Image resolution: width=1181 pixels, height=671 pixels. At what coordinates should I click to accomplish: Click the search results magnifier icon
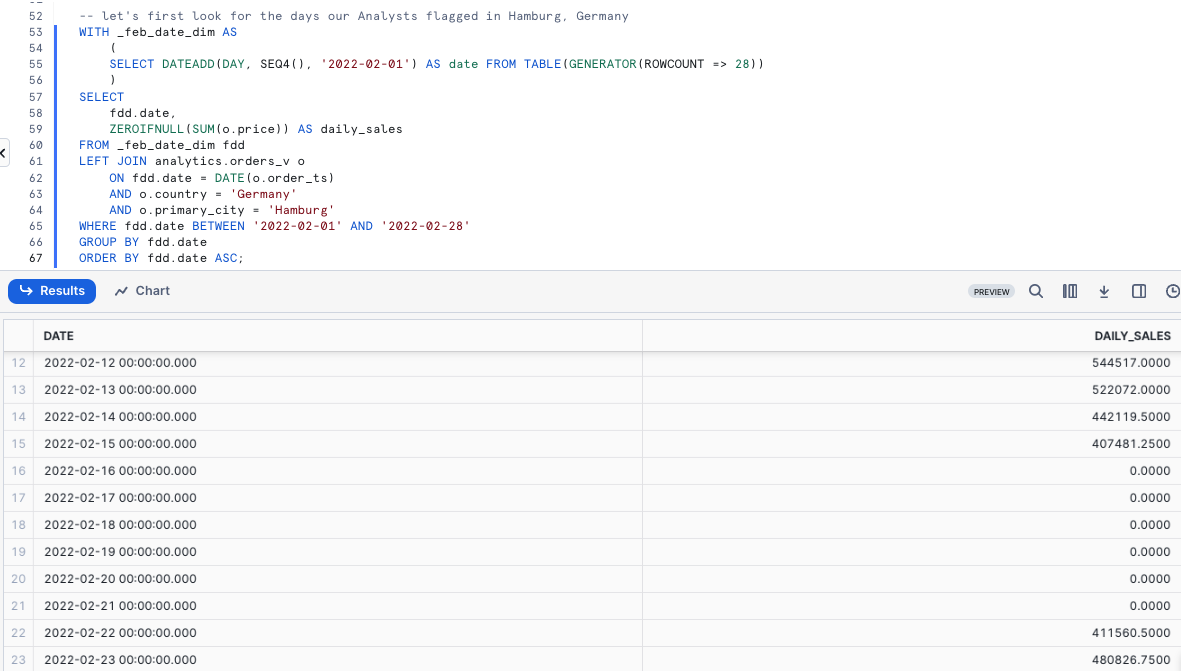click(x=1036, y=291)
